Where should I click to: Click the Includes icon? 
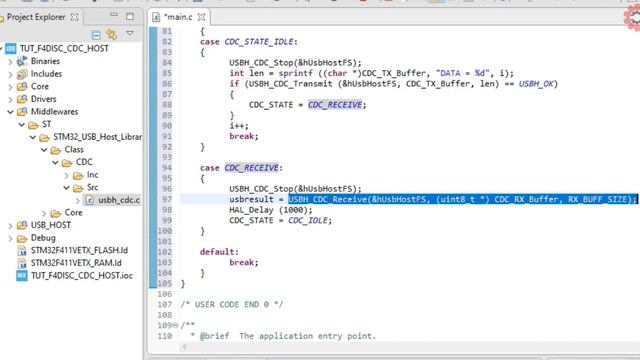click(x=22, y=74)
